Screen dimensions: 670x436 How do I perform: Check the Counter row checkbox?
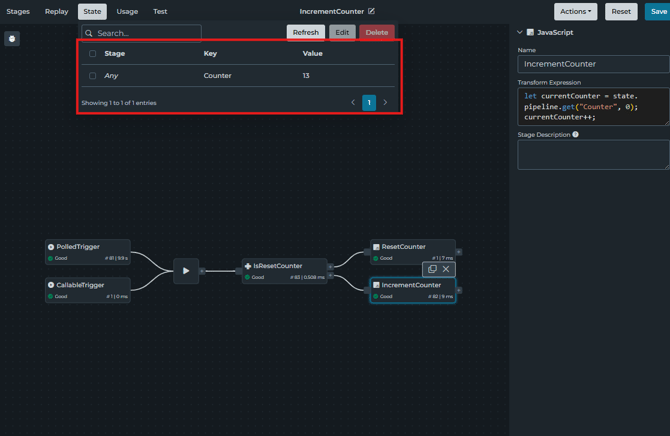pos(92,76)
